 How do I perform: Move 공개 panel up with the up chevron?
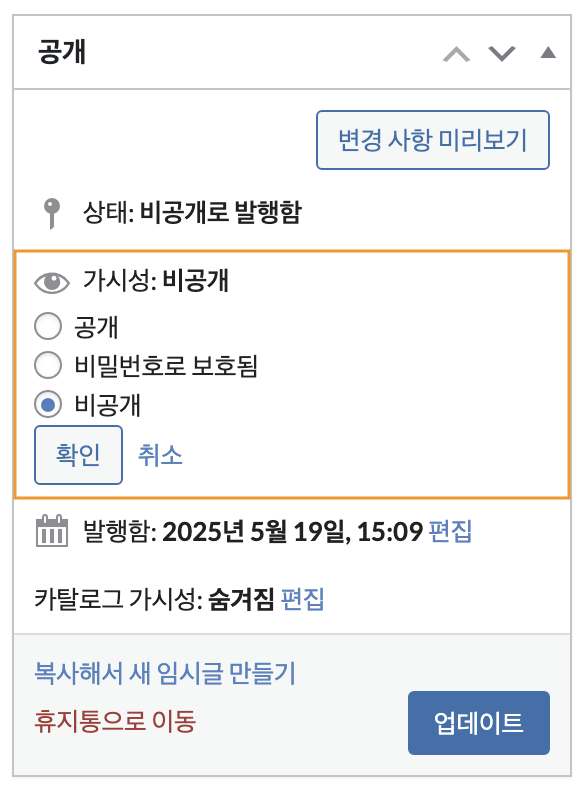click(456, 54)
